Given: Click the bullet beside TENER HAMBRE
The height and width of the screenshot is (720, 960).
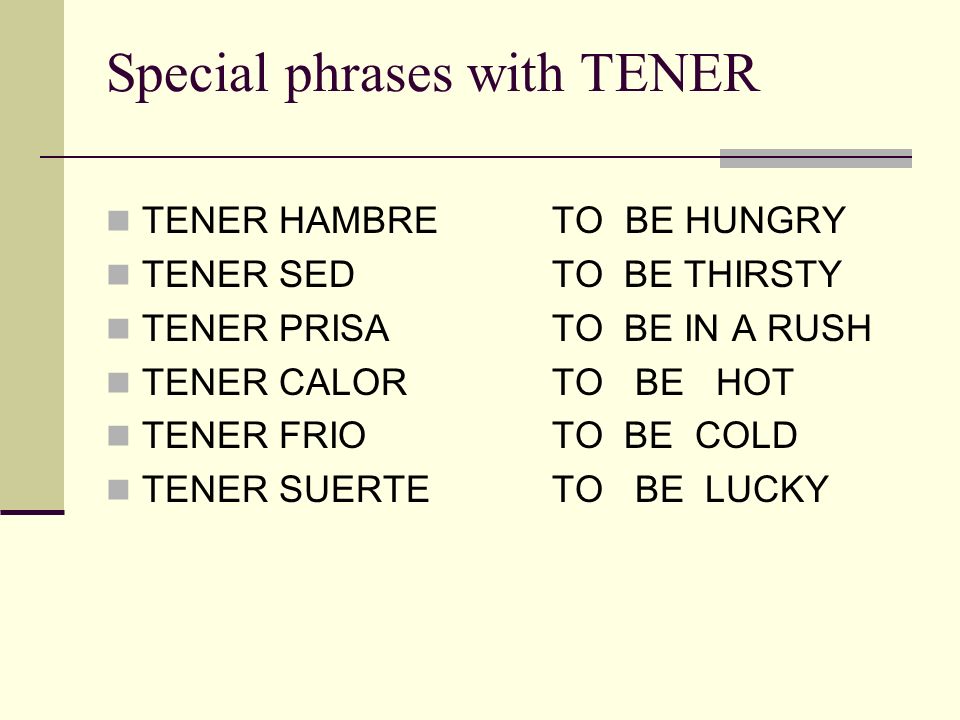Looking at the screenshot, I should [x=118, y=221].
